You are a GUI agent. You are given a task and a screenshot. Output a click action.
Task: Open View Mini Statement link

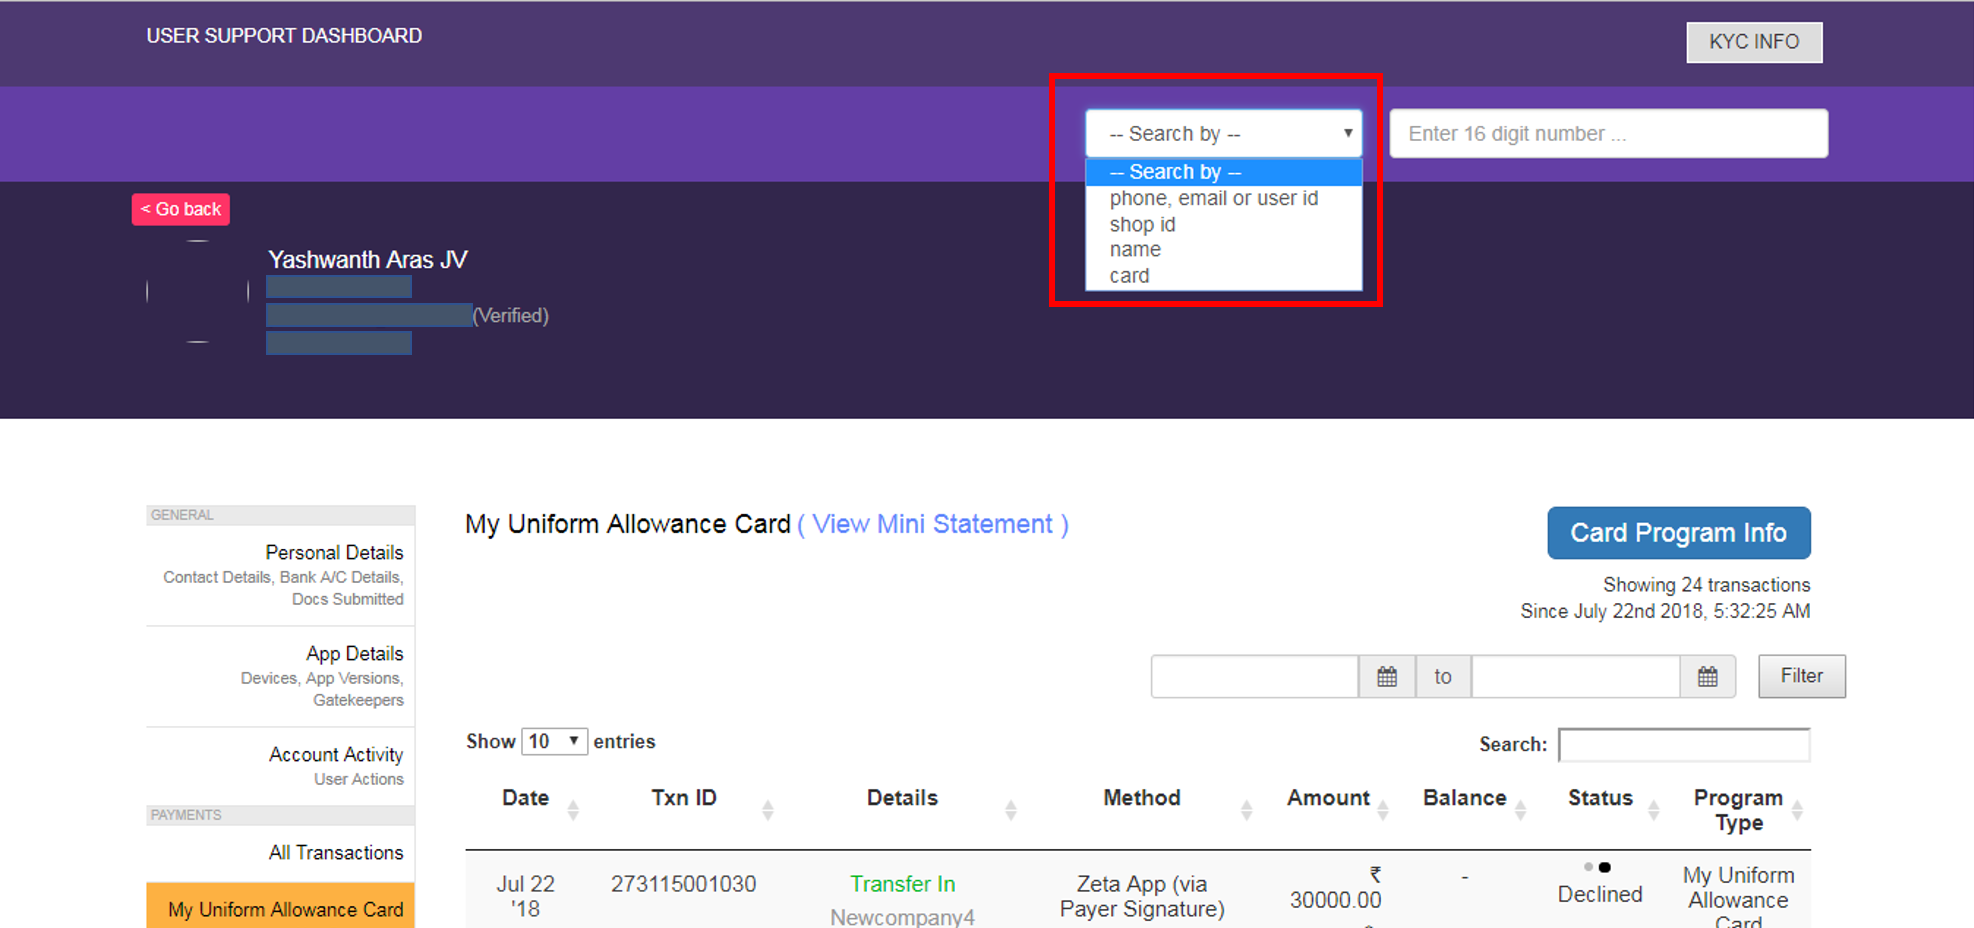pos(933,524)
